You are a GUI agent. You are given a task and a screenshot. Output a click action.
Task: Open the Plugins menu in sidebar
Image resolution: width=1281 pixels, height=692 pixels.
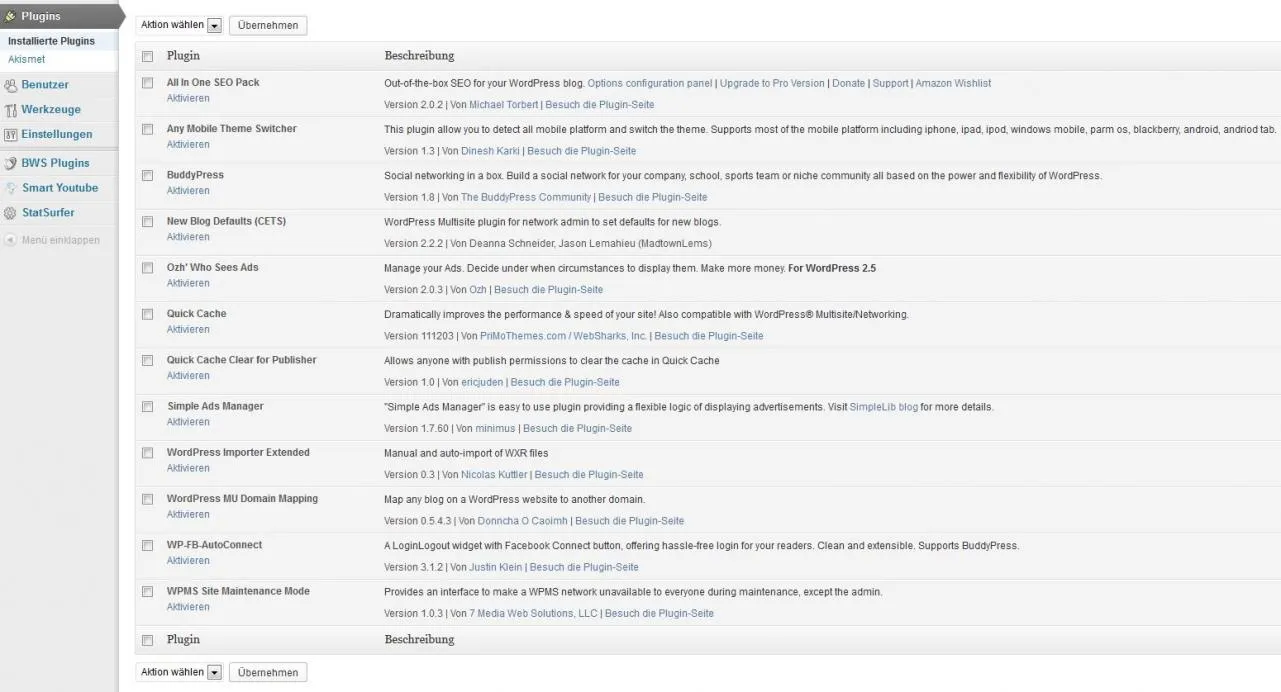(41, 16)
